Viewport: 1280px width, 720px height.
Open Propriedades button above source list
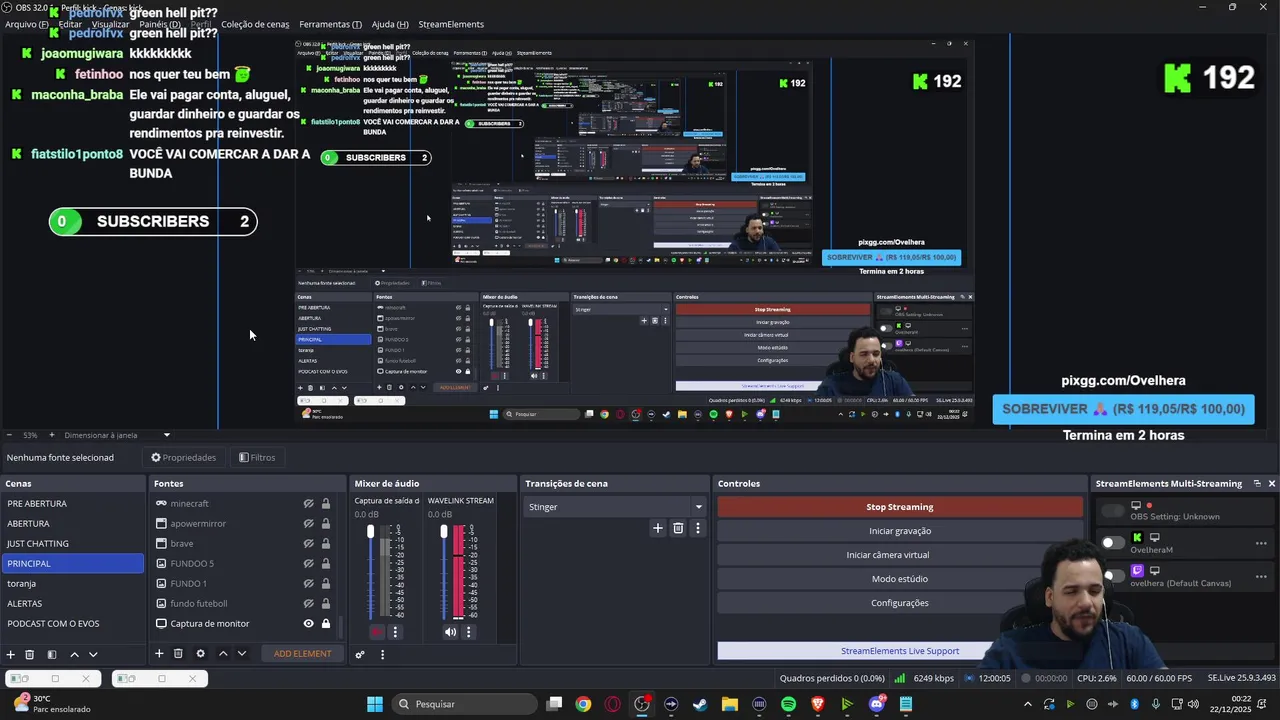point(183,457)
